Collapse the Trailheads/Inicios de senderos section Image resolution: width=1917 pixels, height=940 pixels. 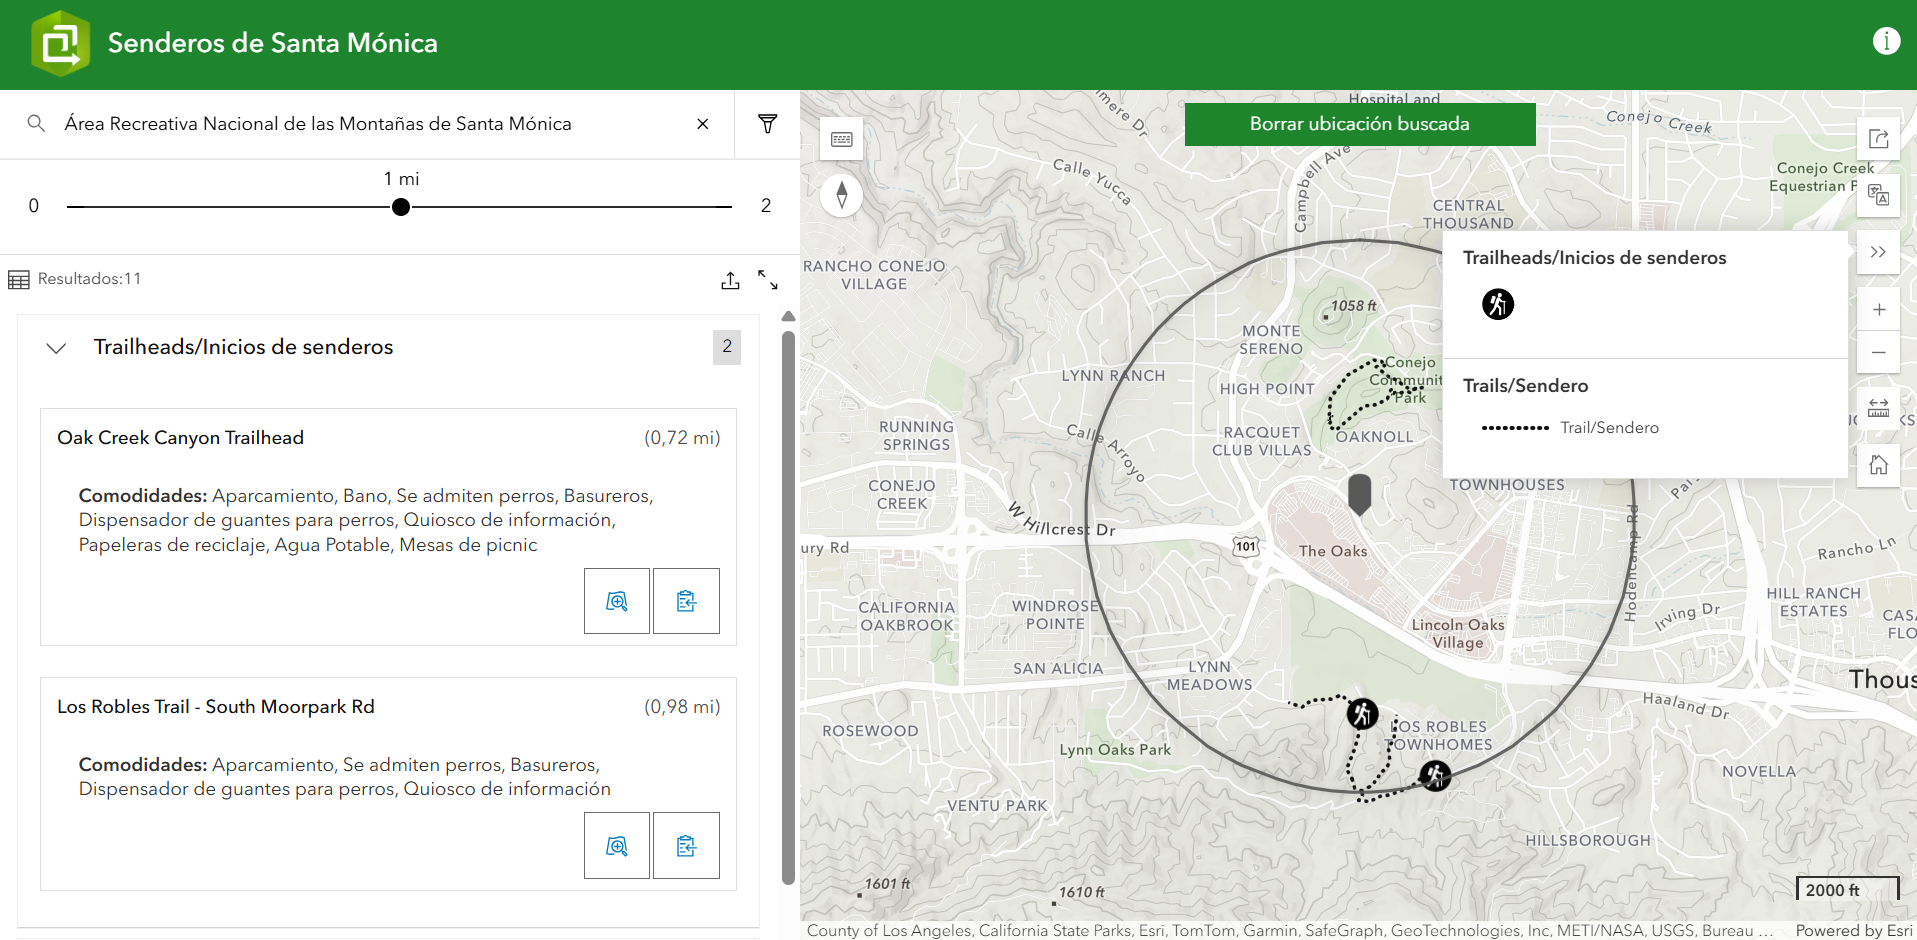point(57,348)
